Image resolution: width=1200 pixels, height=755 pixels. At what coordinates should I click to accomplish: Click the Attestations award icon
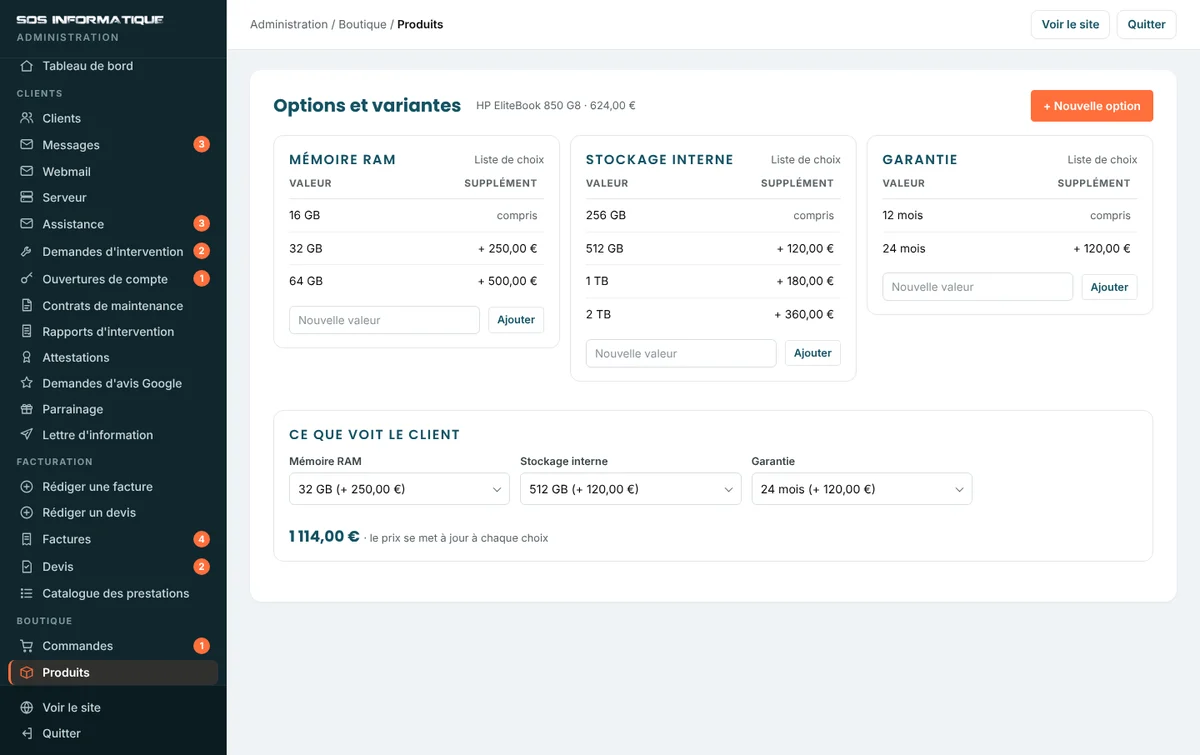(x=27, y=358)
